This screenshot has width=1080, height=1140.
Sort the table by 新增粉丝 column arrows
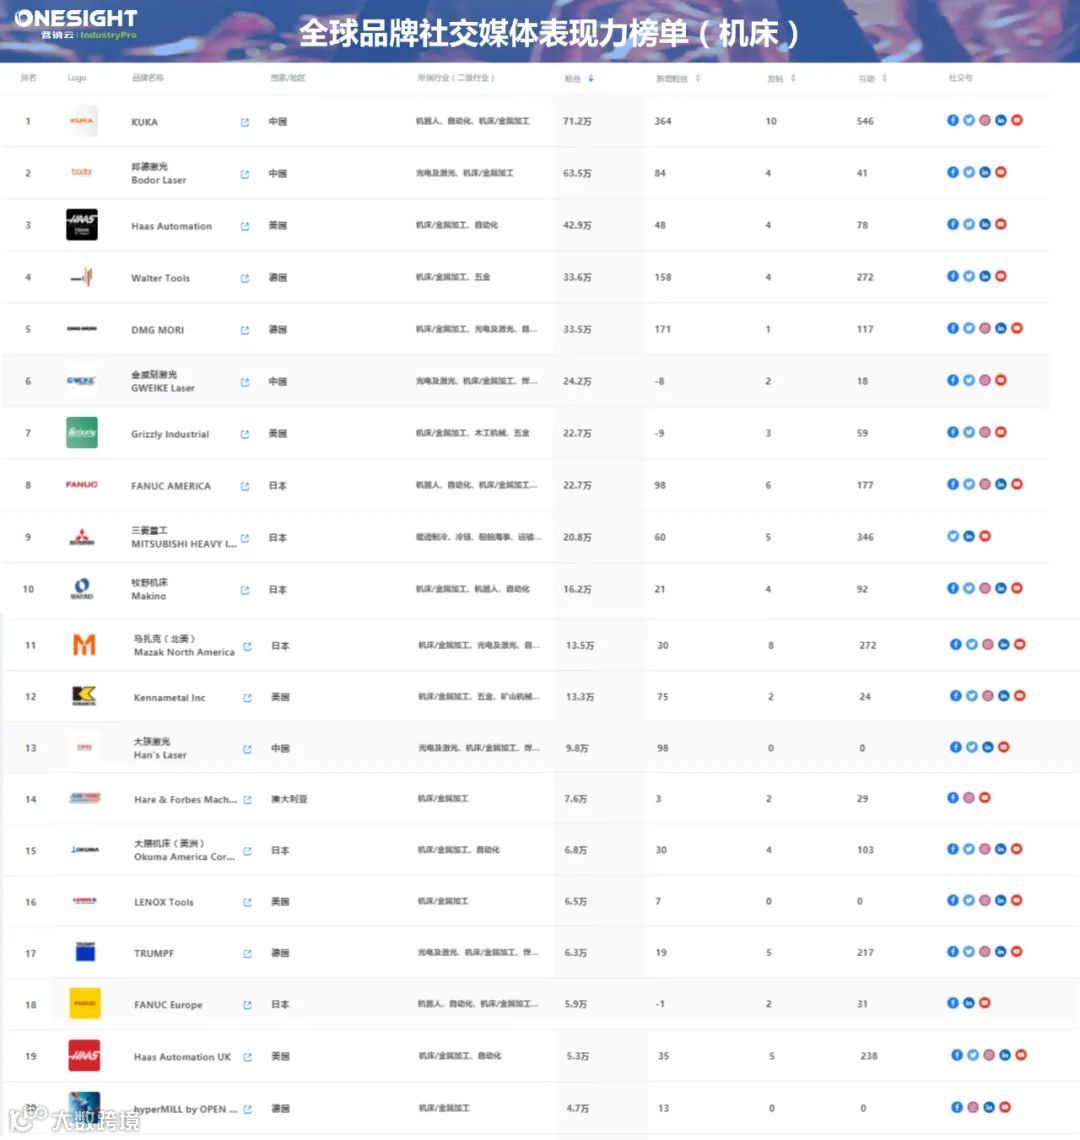tap(697, 79)
